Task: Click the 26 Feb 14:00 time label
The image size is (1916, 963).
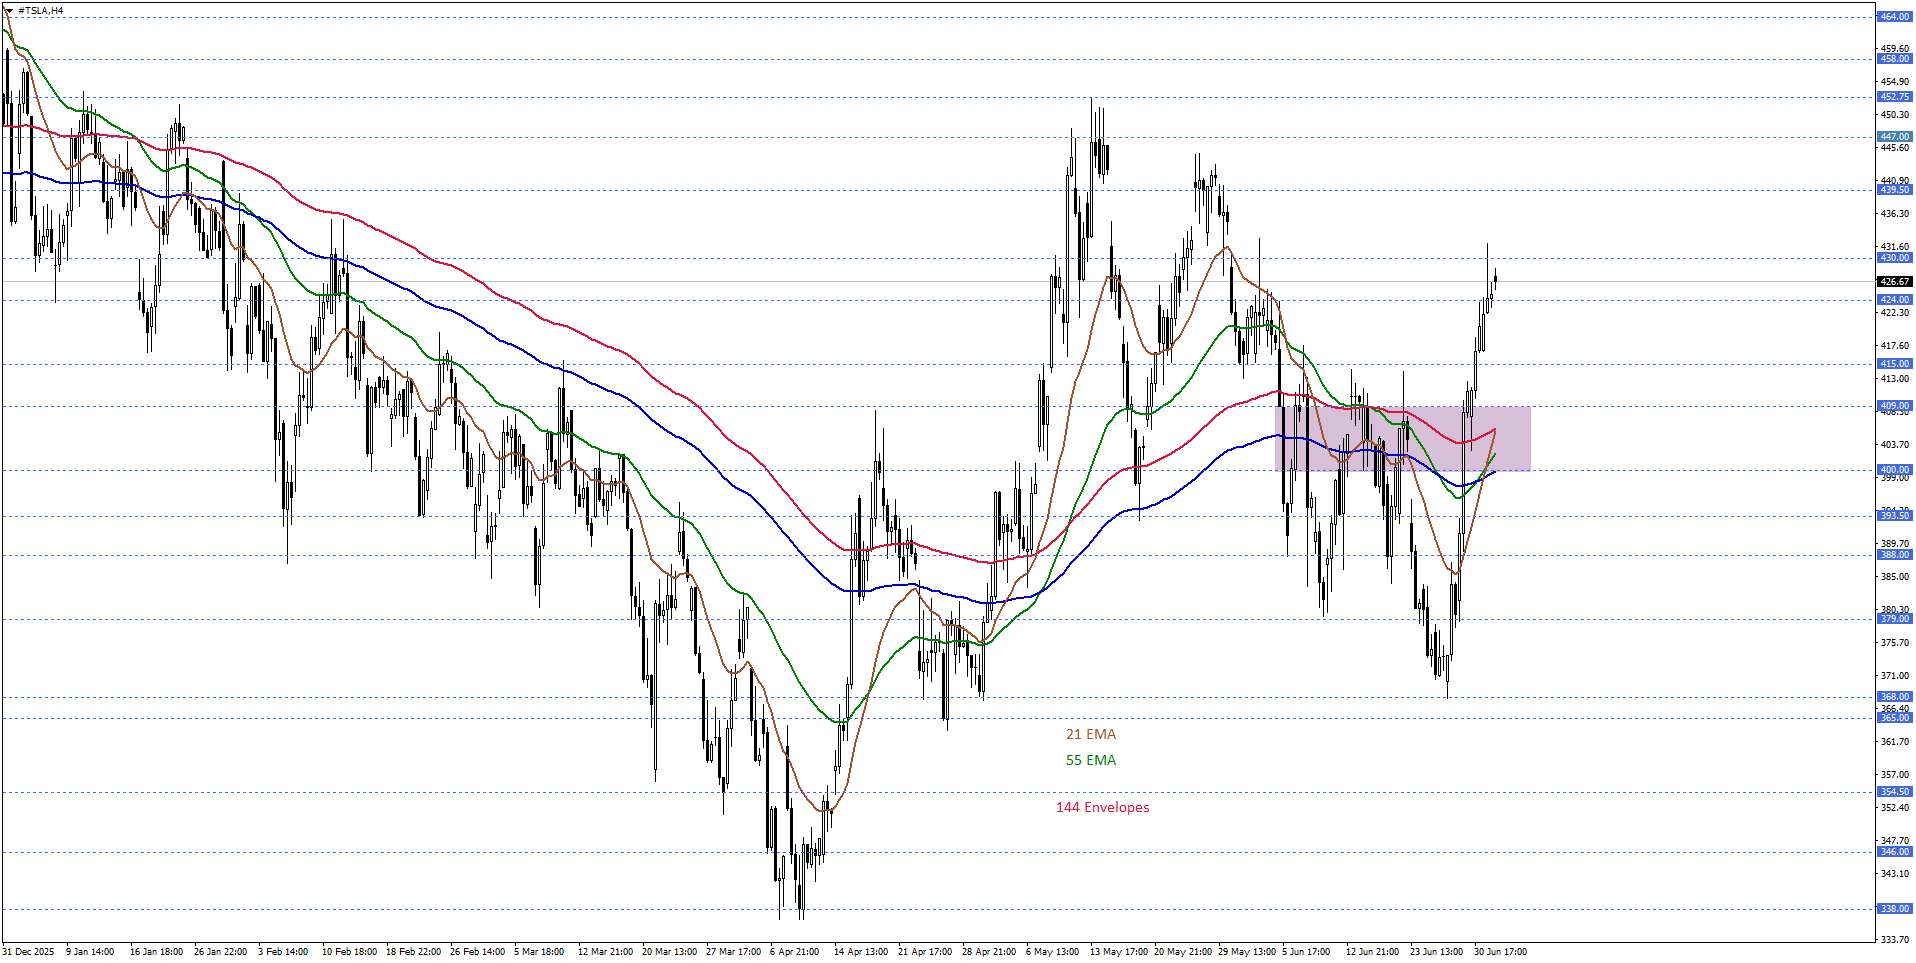Action: (x=477, y=952)
